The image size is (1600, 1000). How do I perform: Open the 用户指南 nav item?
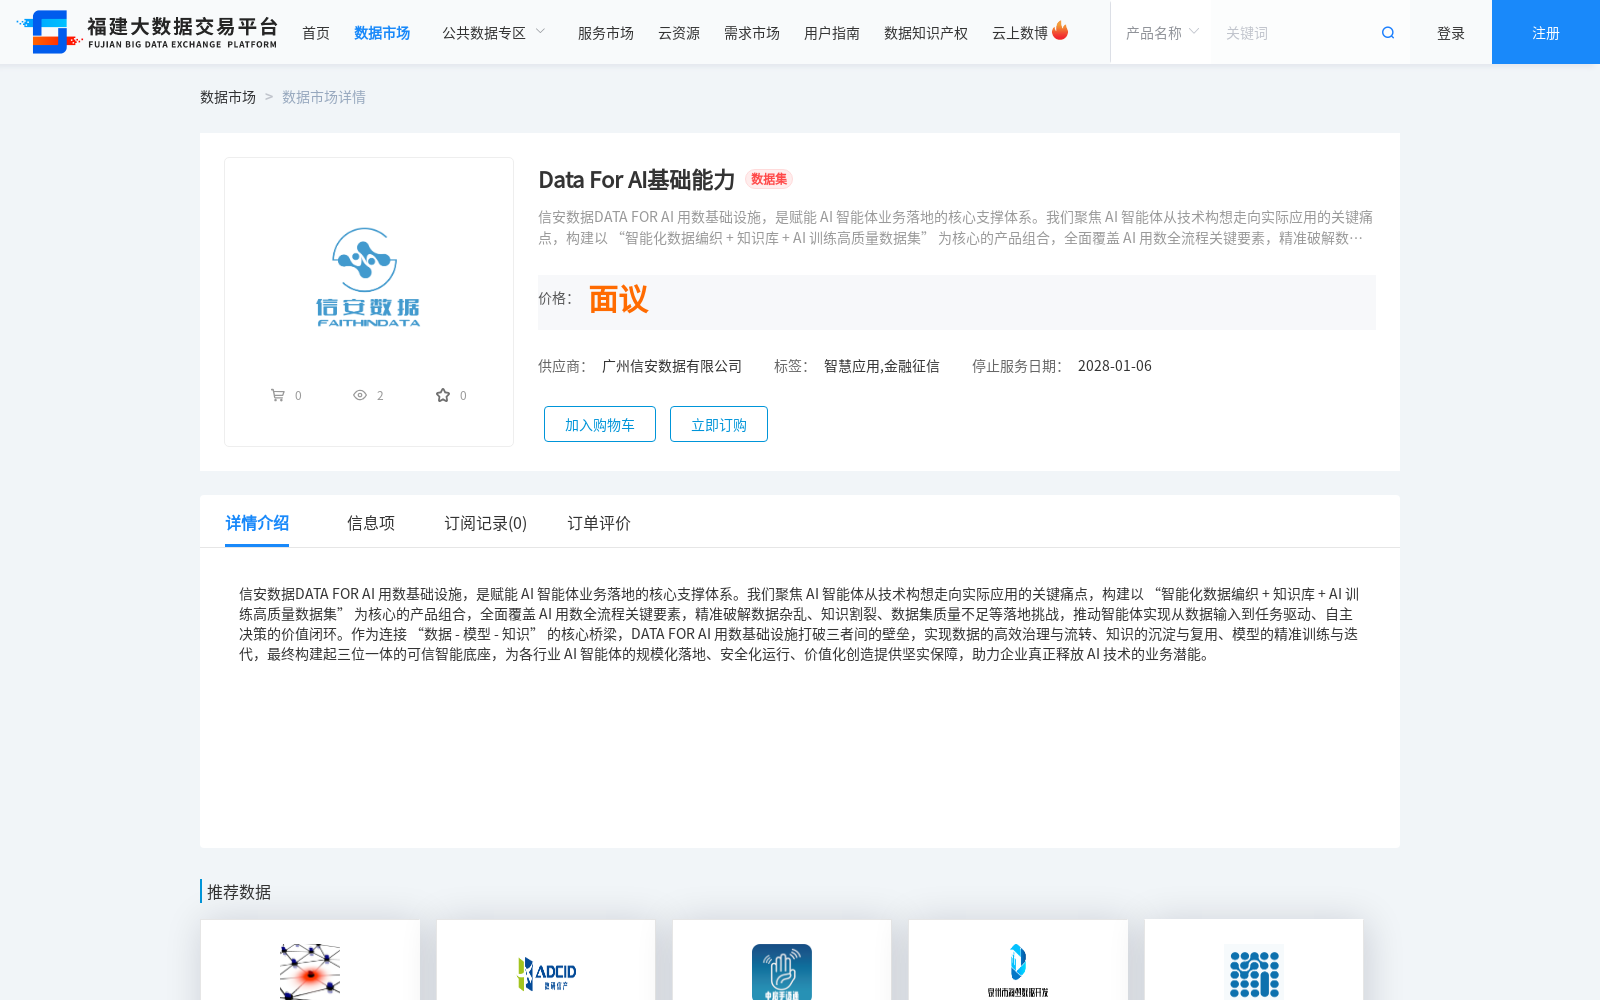[832, 33]
